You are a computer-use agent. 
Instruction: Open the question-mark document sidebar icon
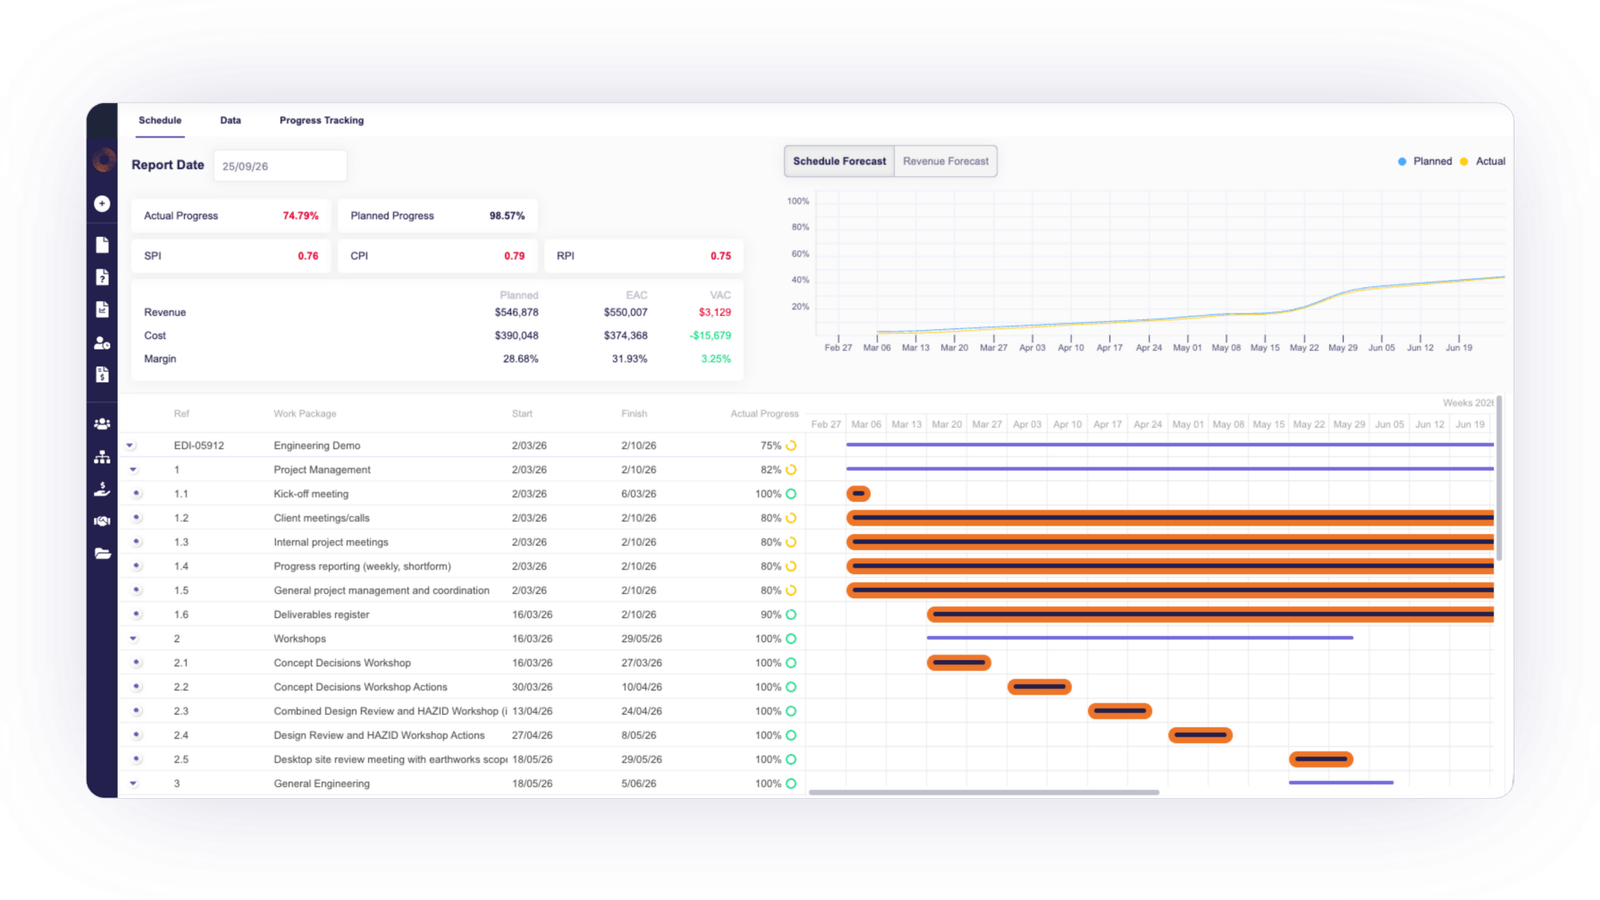[x=102, y=277]
